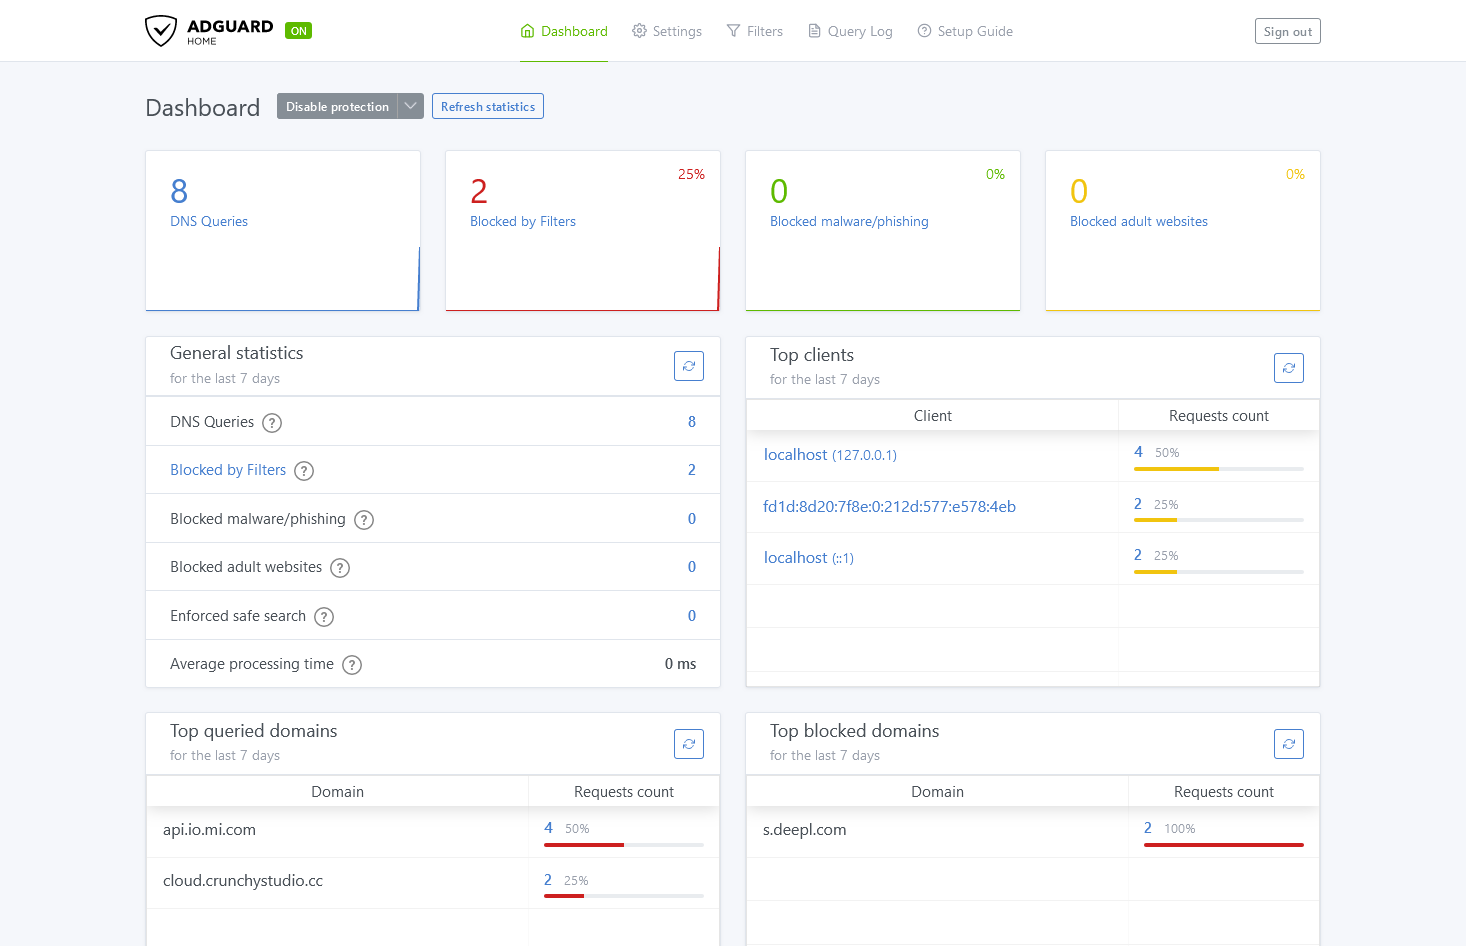Expand the Disable protection dropdown arrow

[410, 105]
